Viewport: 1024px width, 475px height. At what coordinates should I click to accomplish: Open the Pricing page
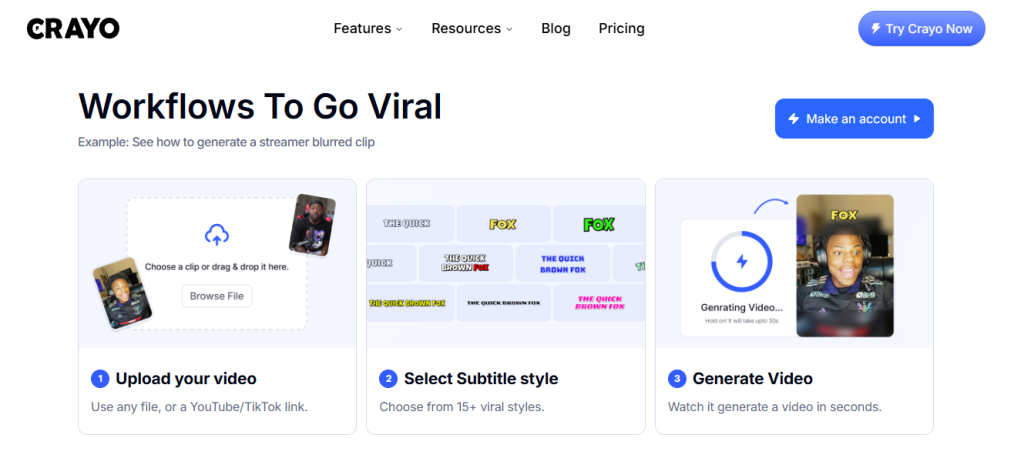tap(622, 29)
